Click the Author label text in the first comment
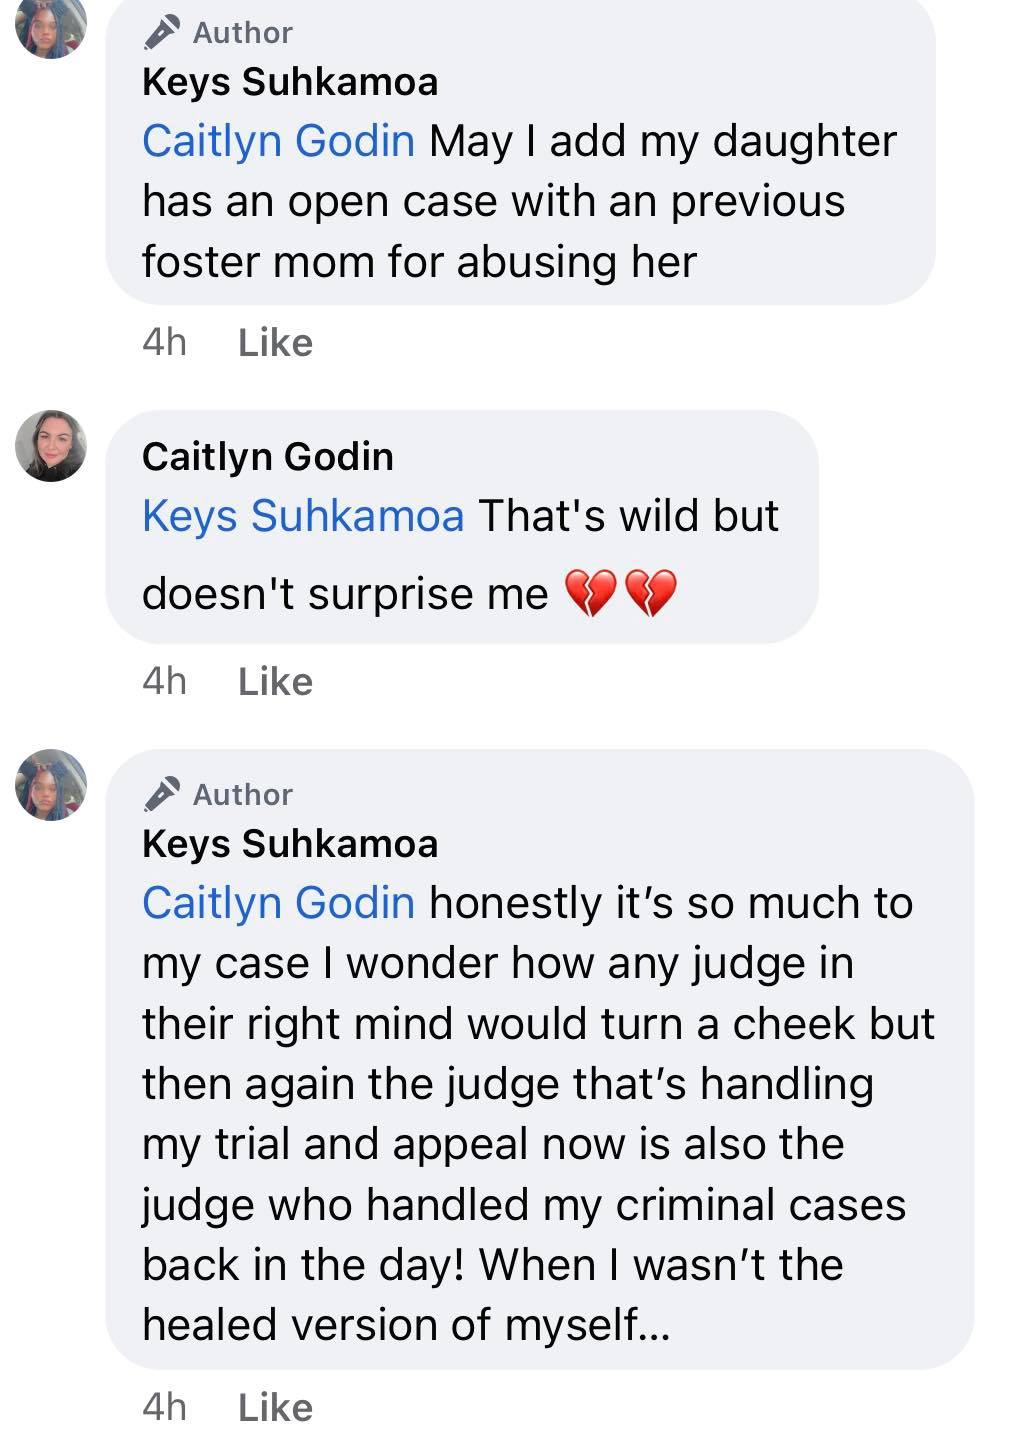This screenshot has height=1438, width=1011. pos(243,33)
